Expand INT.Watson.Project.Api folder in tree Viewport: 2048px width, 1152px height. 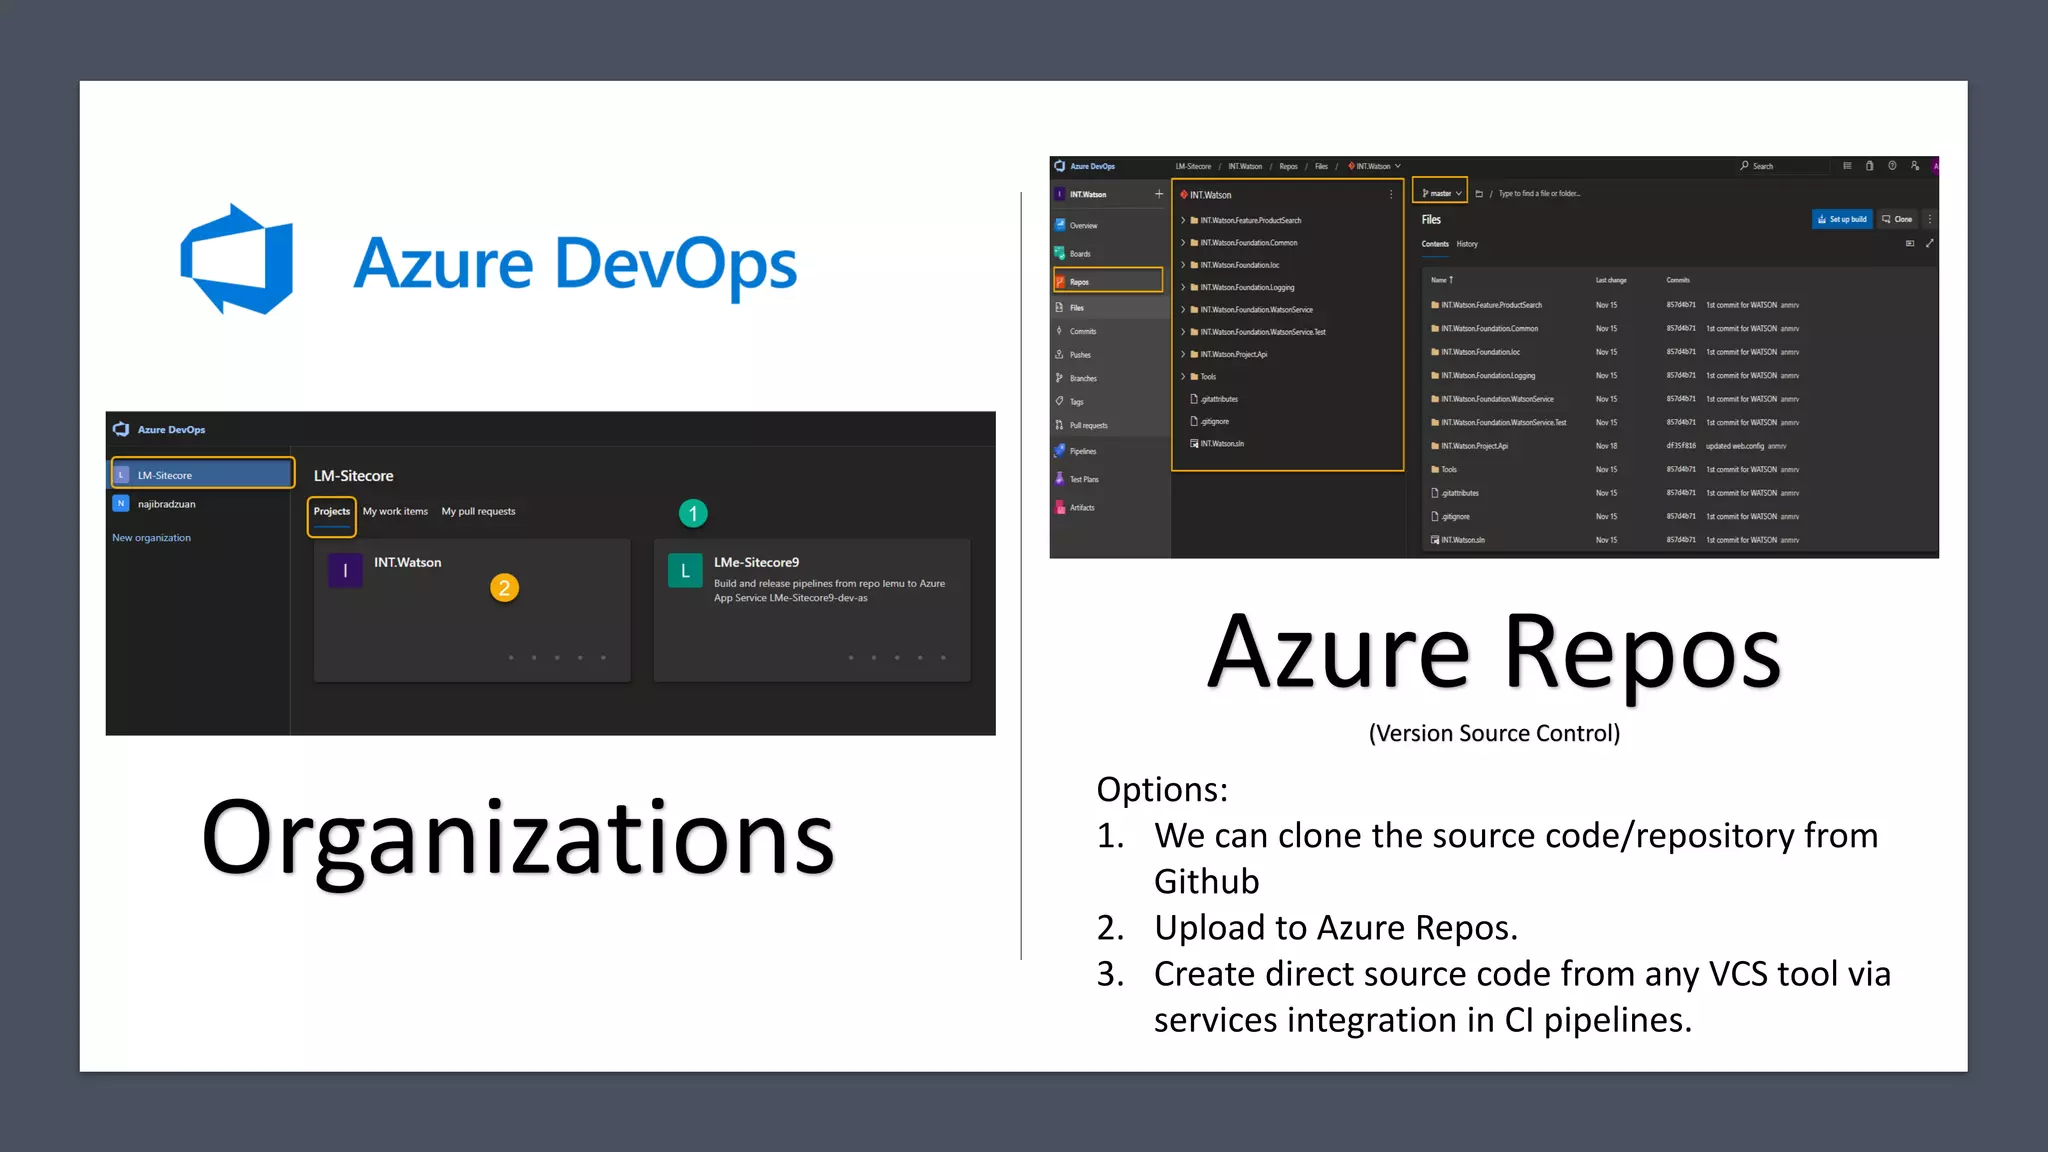1183,354
